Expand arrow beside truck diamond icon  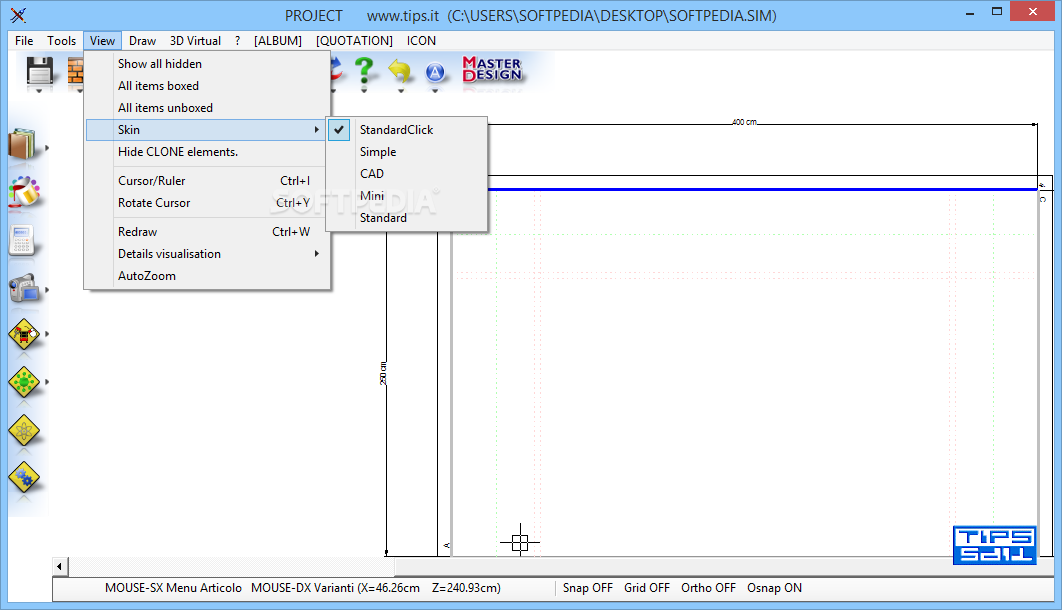tap(47, 334)
